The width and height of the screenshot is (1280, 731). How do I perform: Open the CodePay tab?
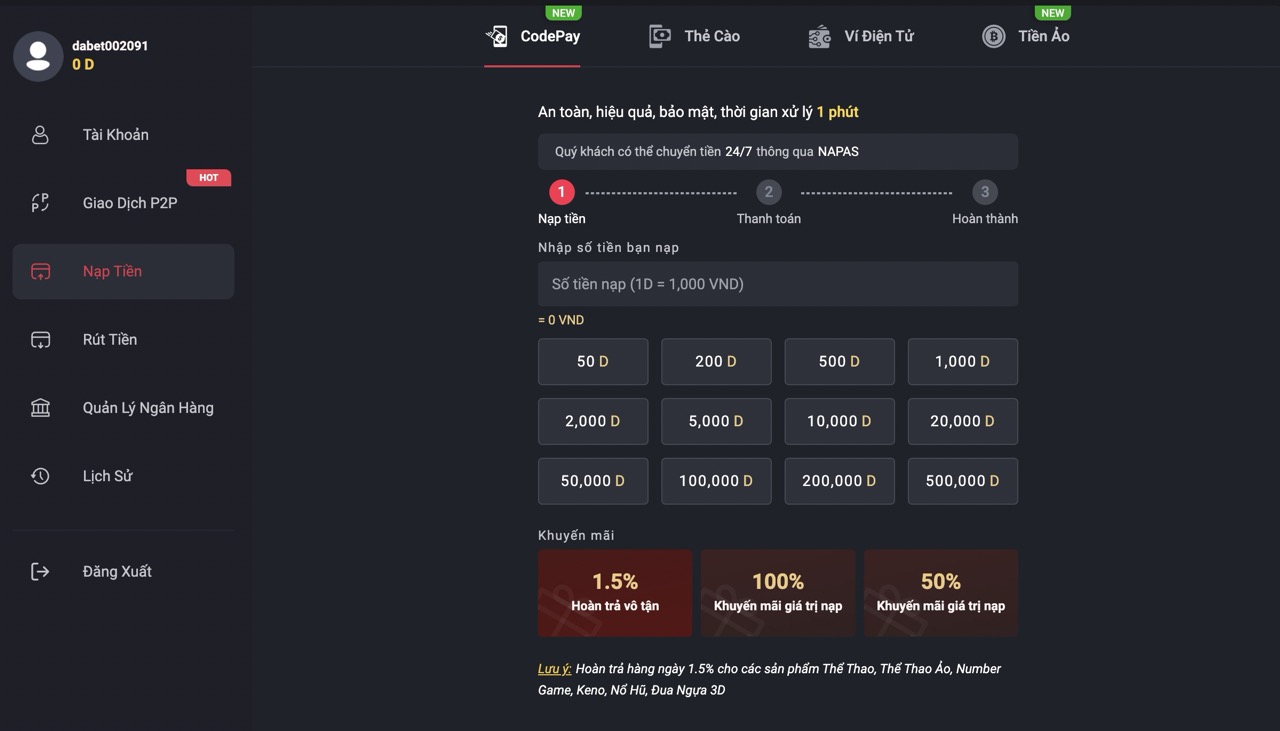tap(532, 37)
